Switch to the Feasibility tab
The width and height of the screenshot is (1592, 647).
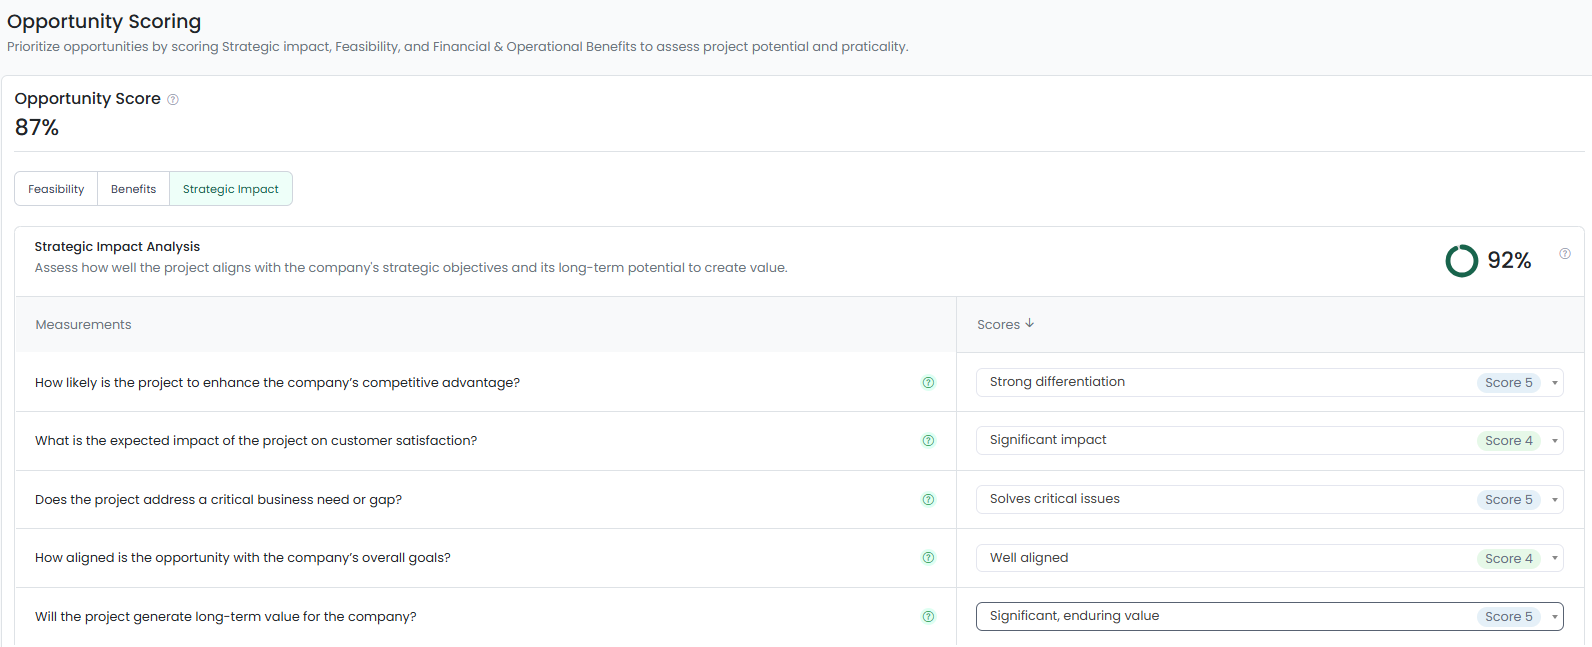tap(56, 189)
